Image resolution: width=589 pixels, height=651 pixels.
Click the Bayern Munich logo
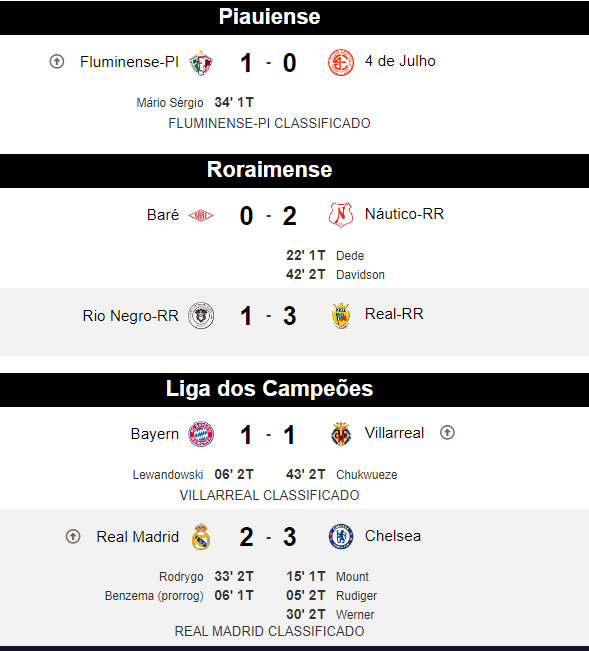point(201,434)
